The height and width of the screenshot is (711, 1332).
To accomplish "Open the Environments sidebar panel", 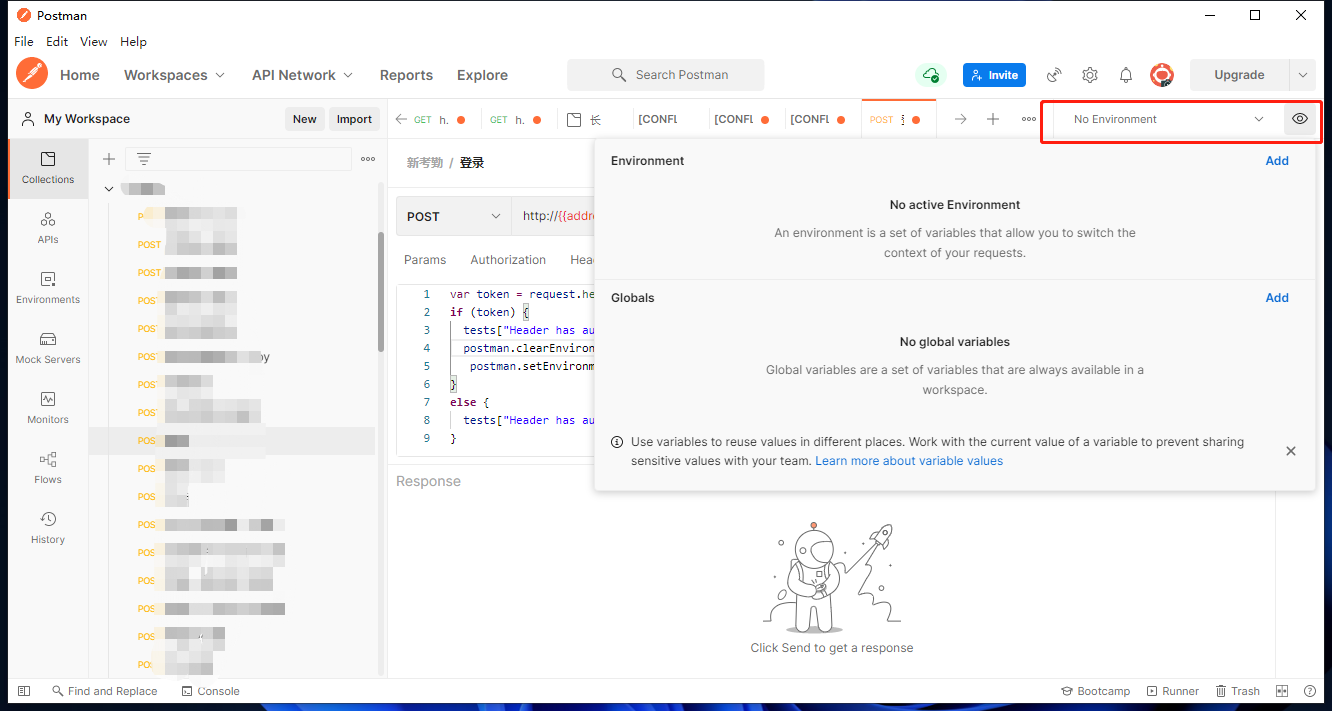I will coord(47,288).
